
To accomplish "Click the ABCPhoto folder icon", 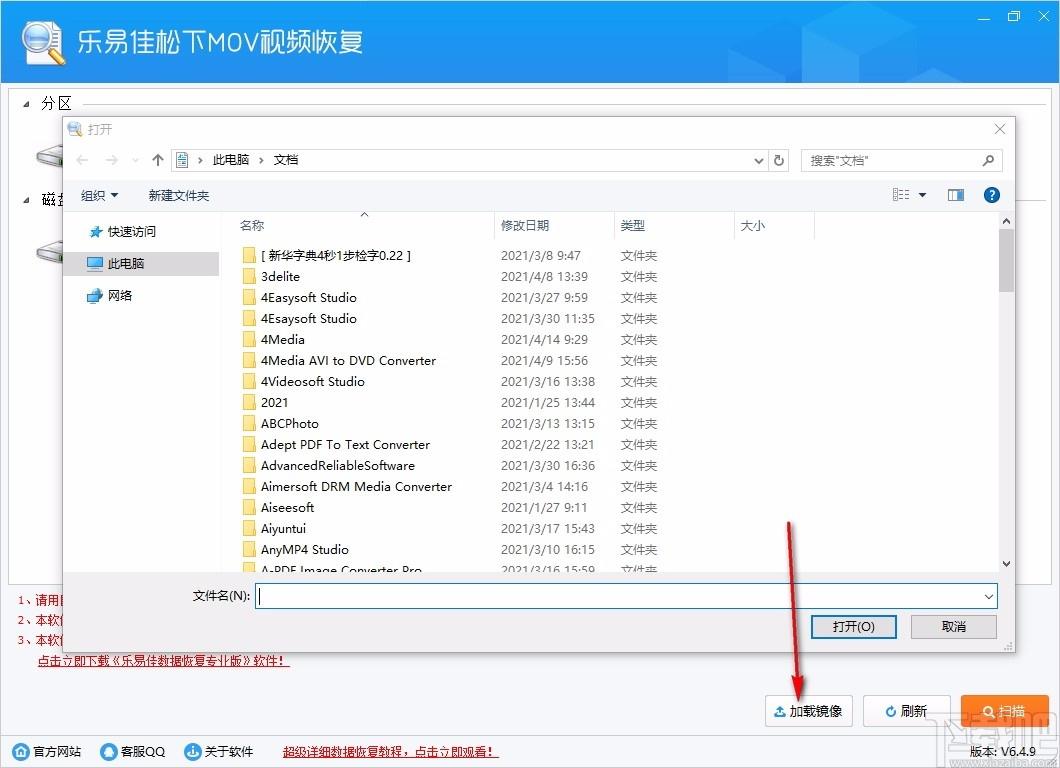I will tap(249, 423).
